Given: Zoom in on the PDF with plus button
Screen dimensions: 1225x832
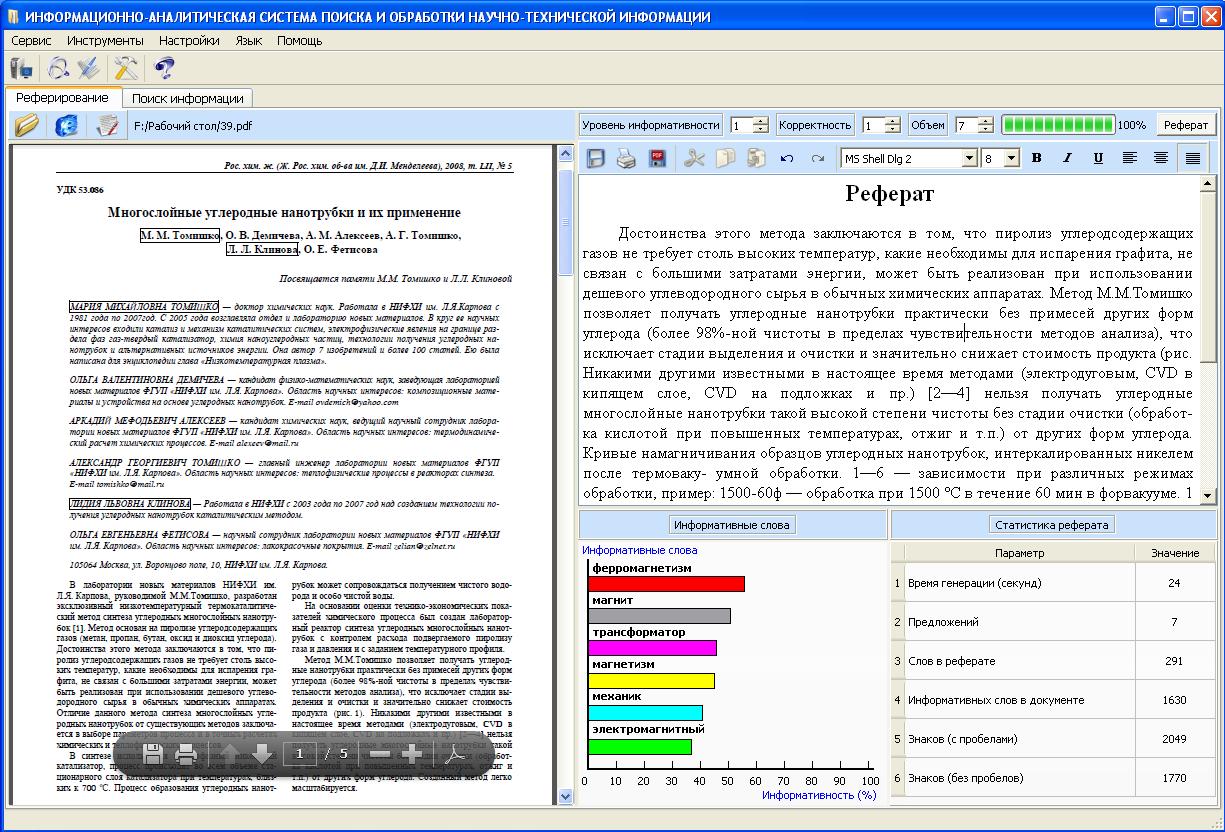Looking at the screenshot, I should (412, 754).
